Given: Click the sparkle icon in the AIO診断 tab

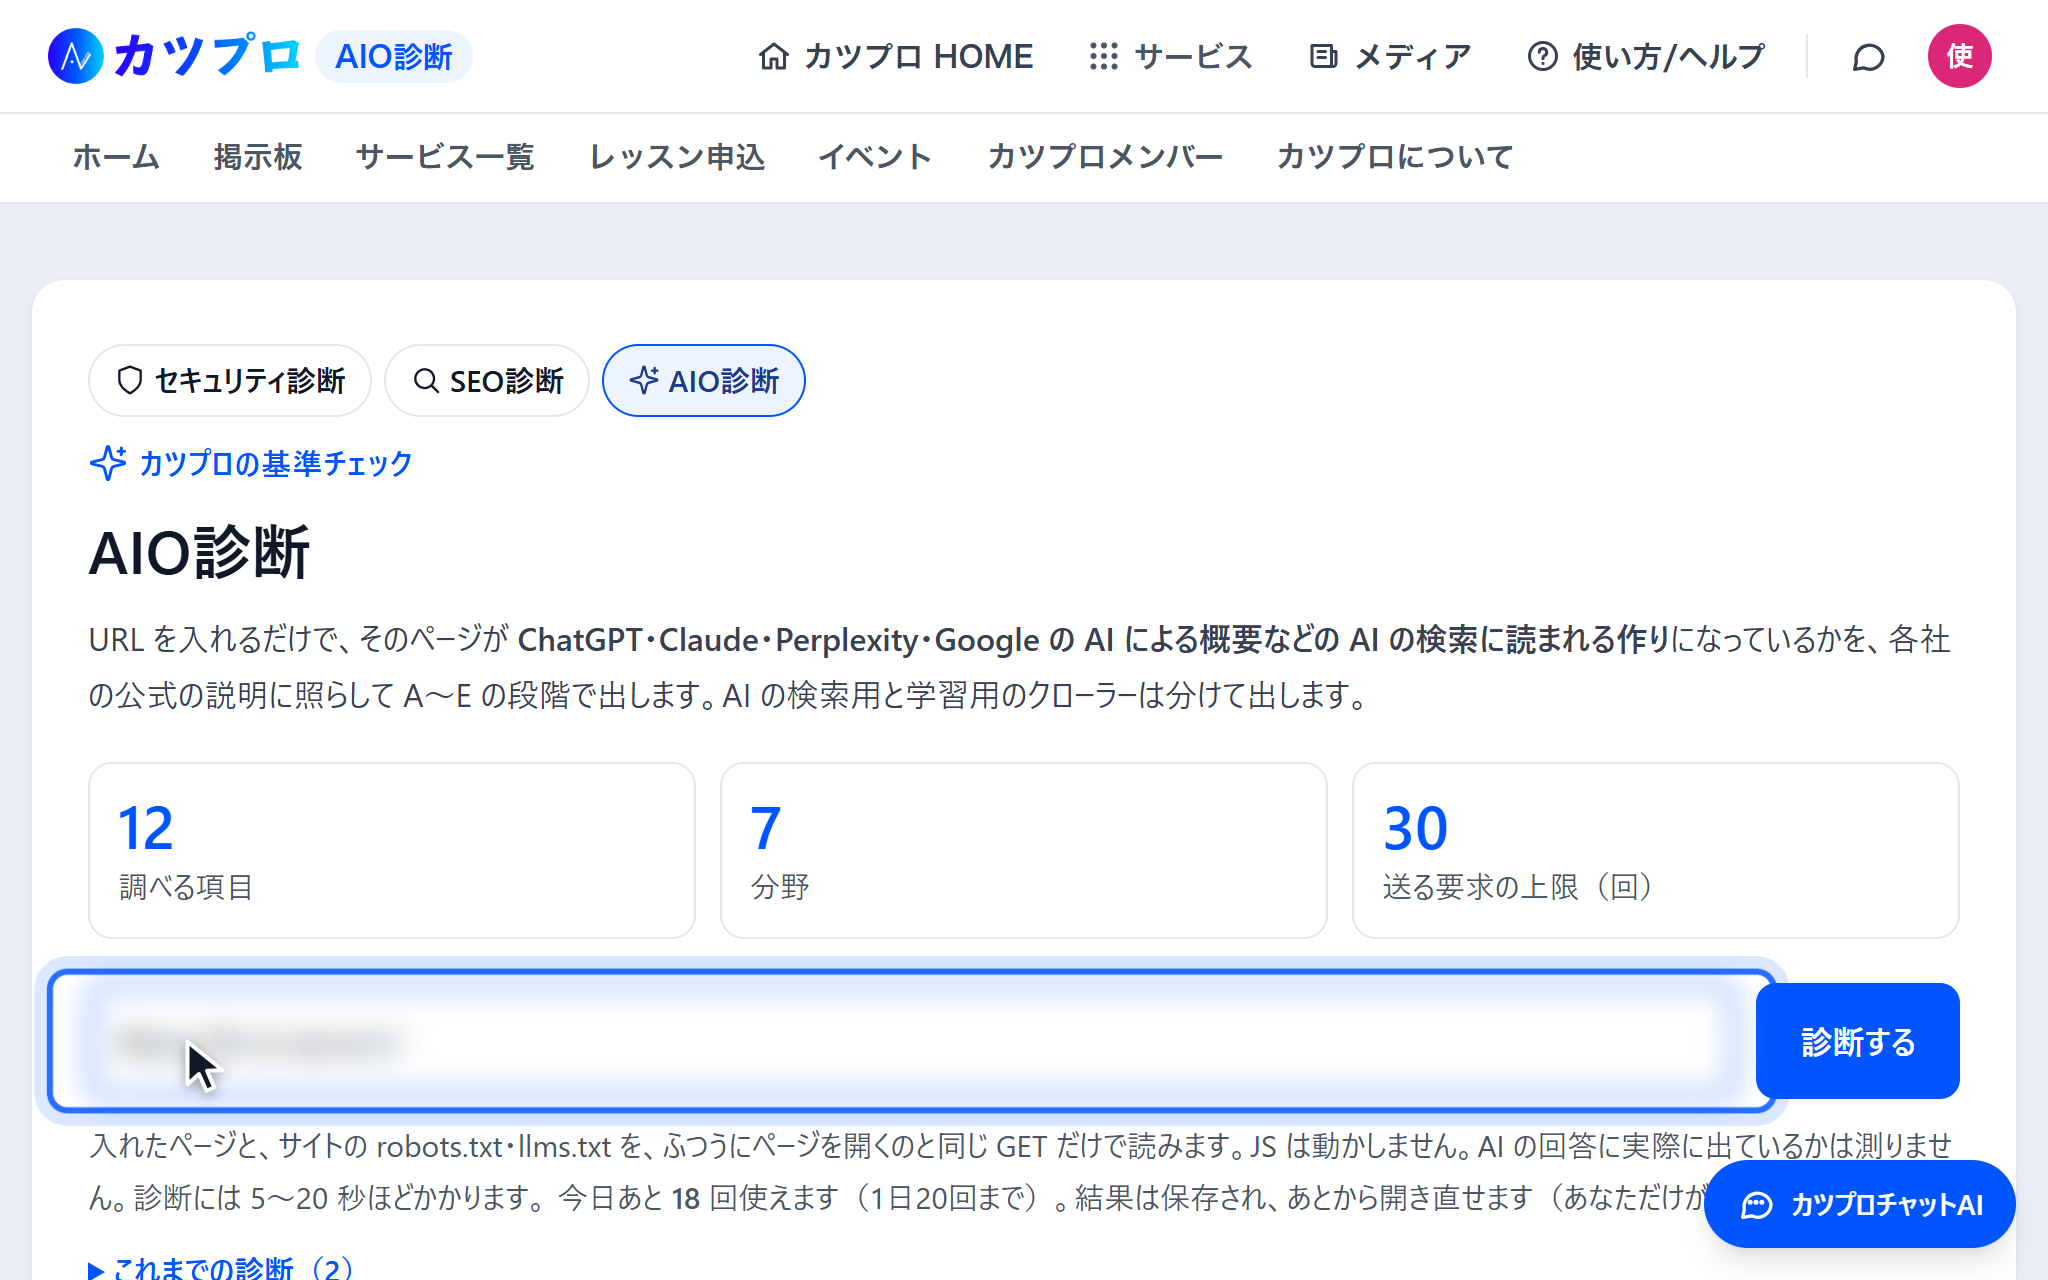Looking at the screenshot, I should (x=644, y=380).
